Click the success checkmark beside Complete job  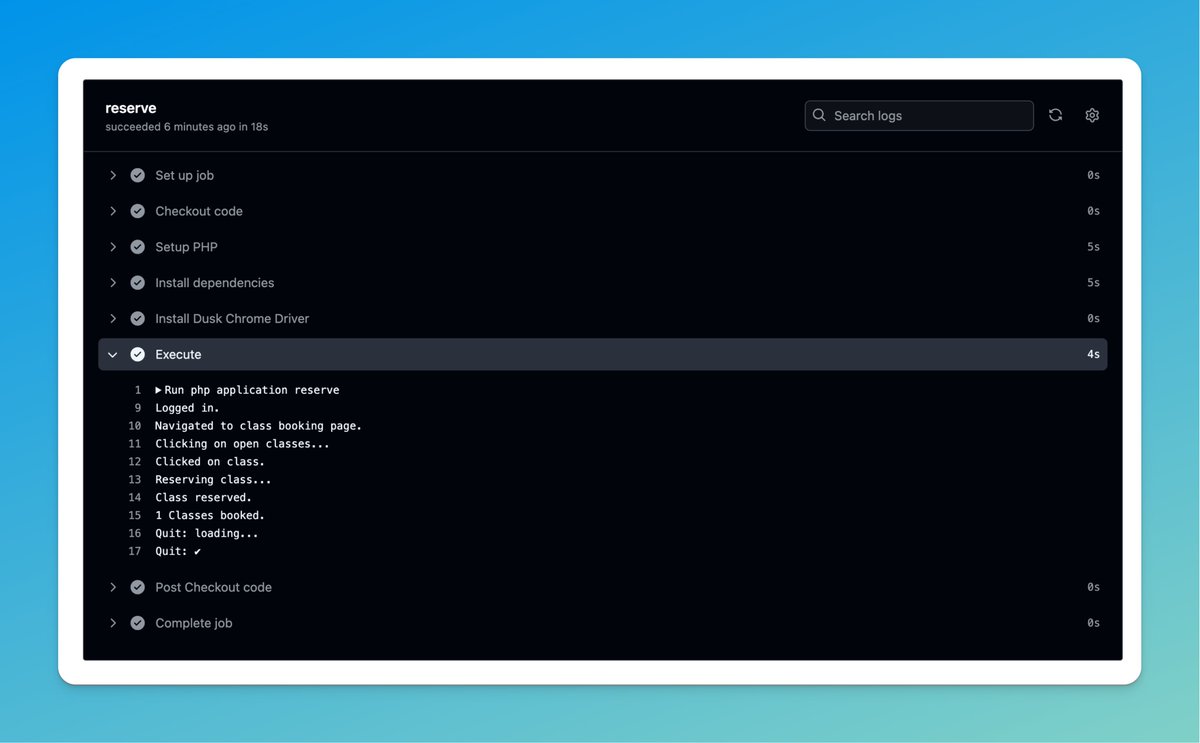point(138,623)
